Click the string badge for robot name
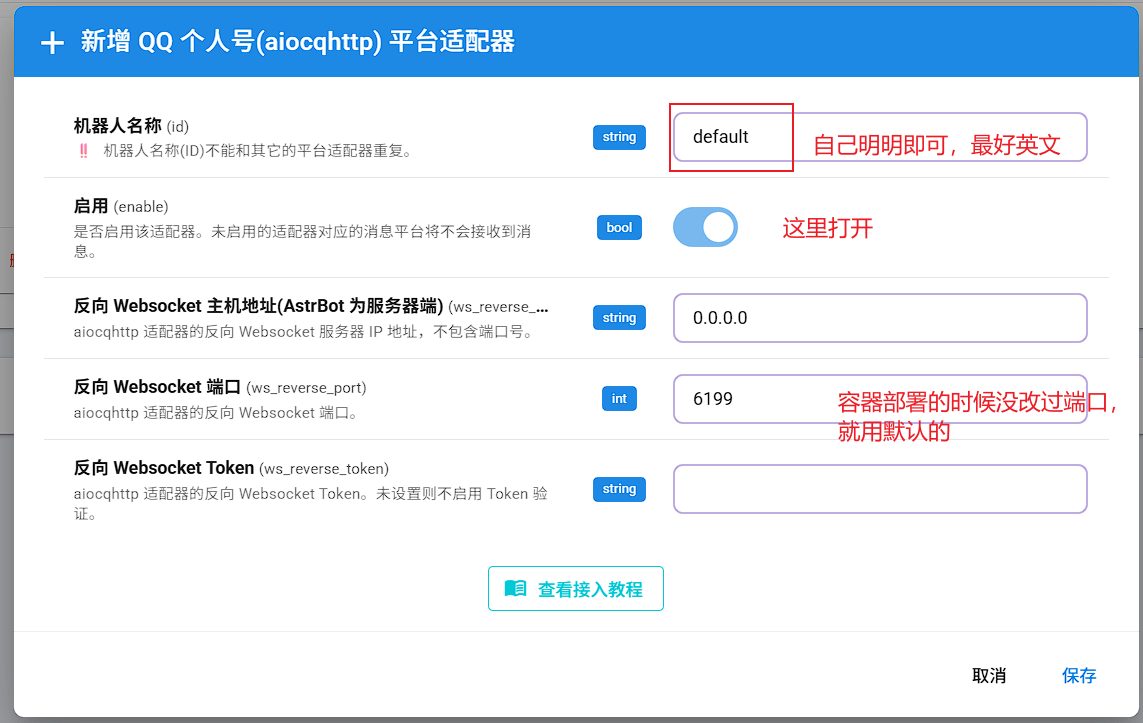Viewport: 1143px width, 723px height. [x=619, y=137]
